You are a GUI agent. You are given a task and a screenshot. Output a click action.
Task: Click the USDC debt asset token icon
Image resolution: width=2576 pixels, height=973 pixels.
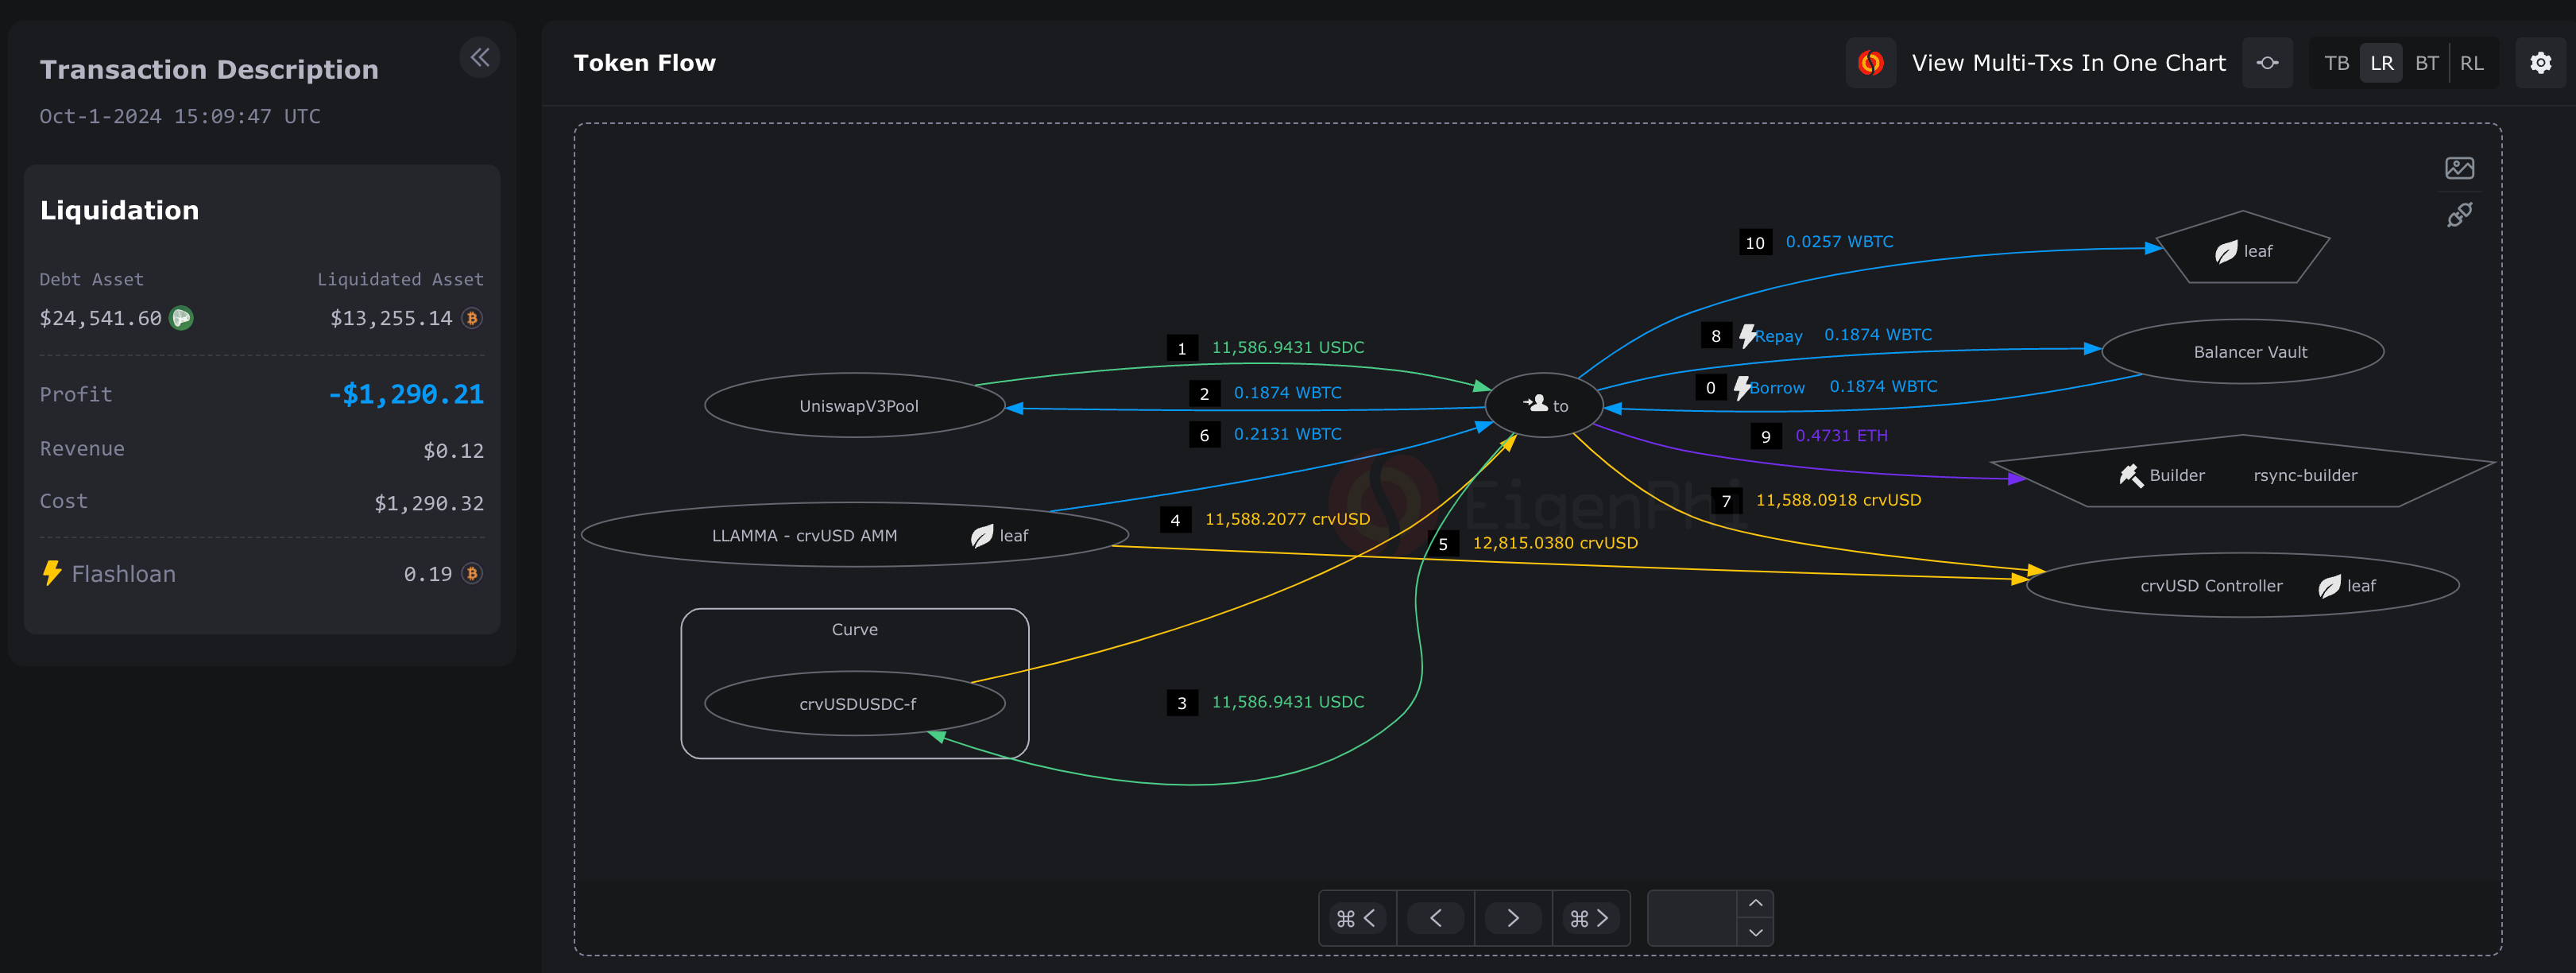181,318
